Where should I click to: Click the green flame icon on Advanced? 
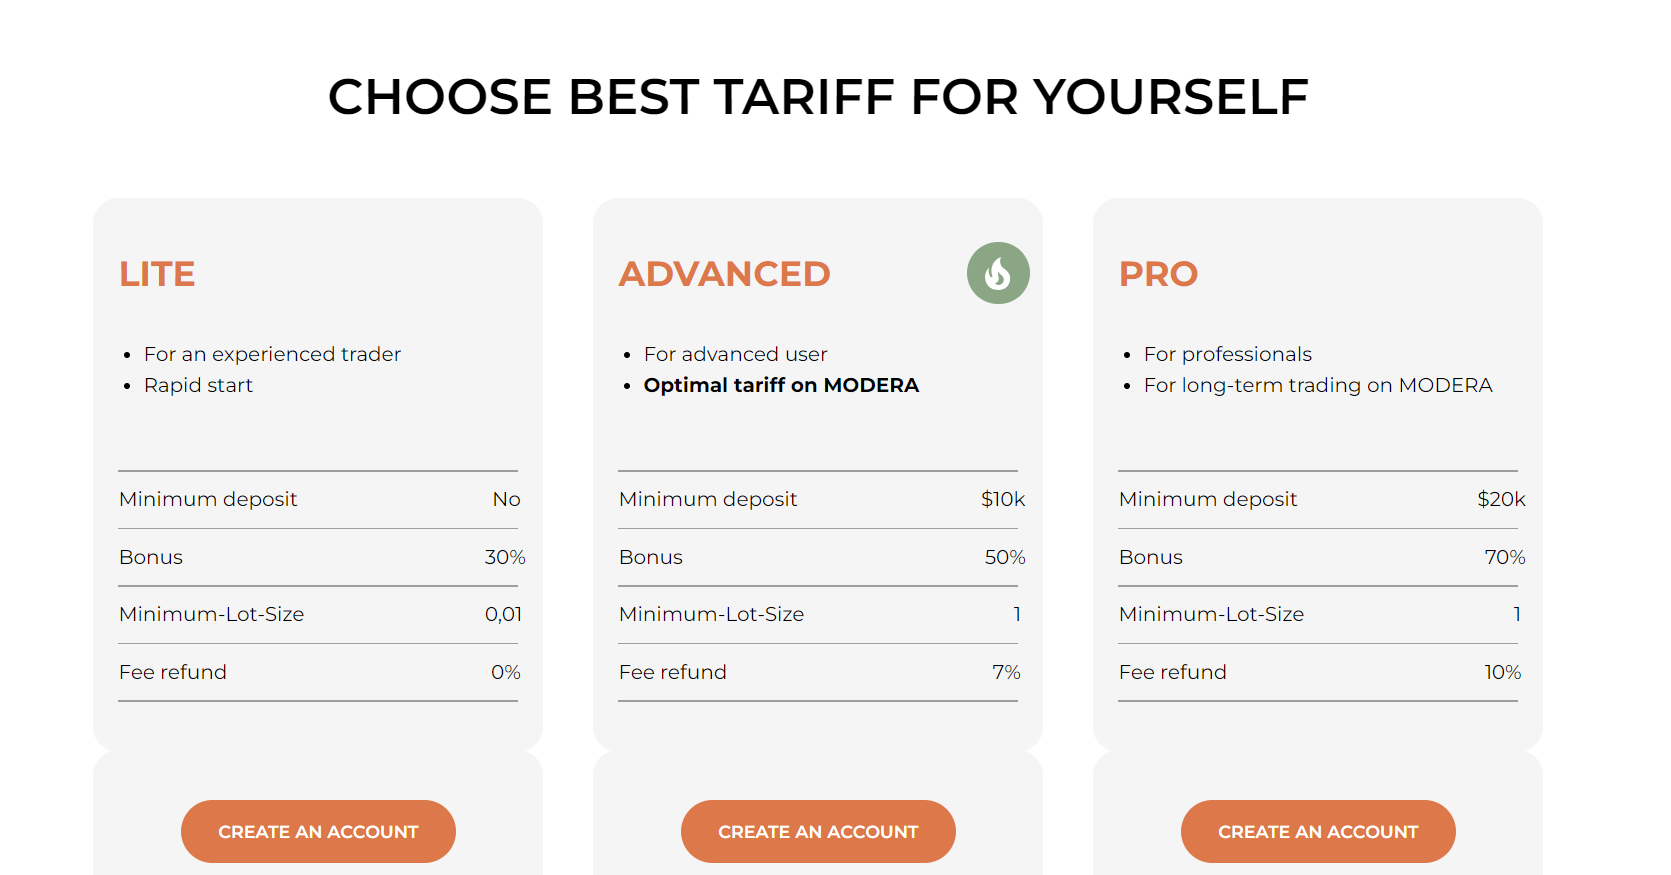(998, 273)
